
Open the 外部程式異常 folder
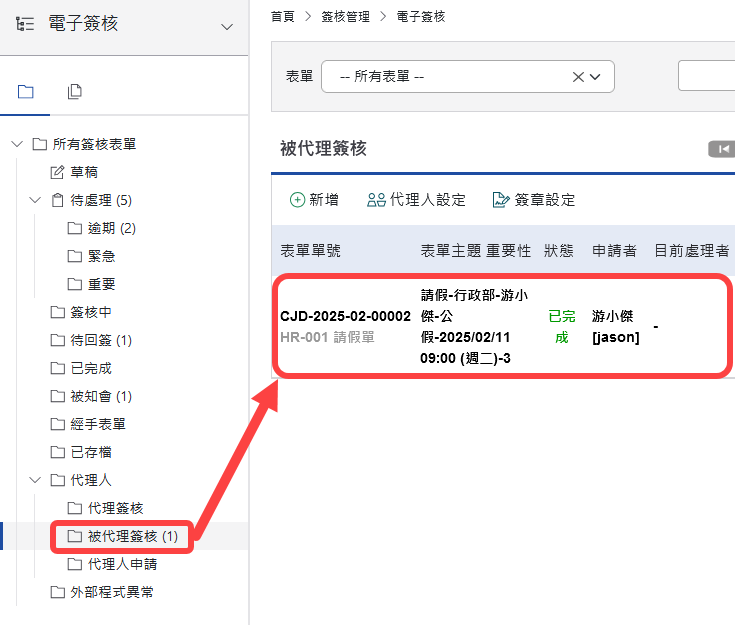[102, 592]
